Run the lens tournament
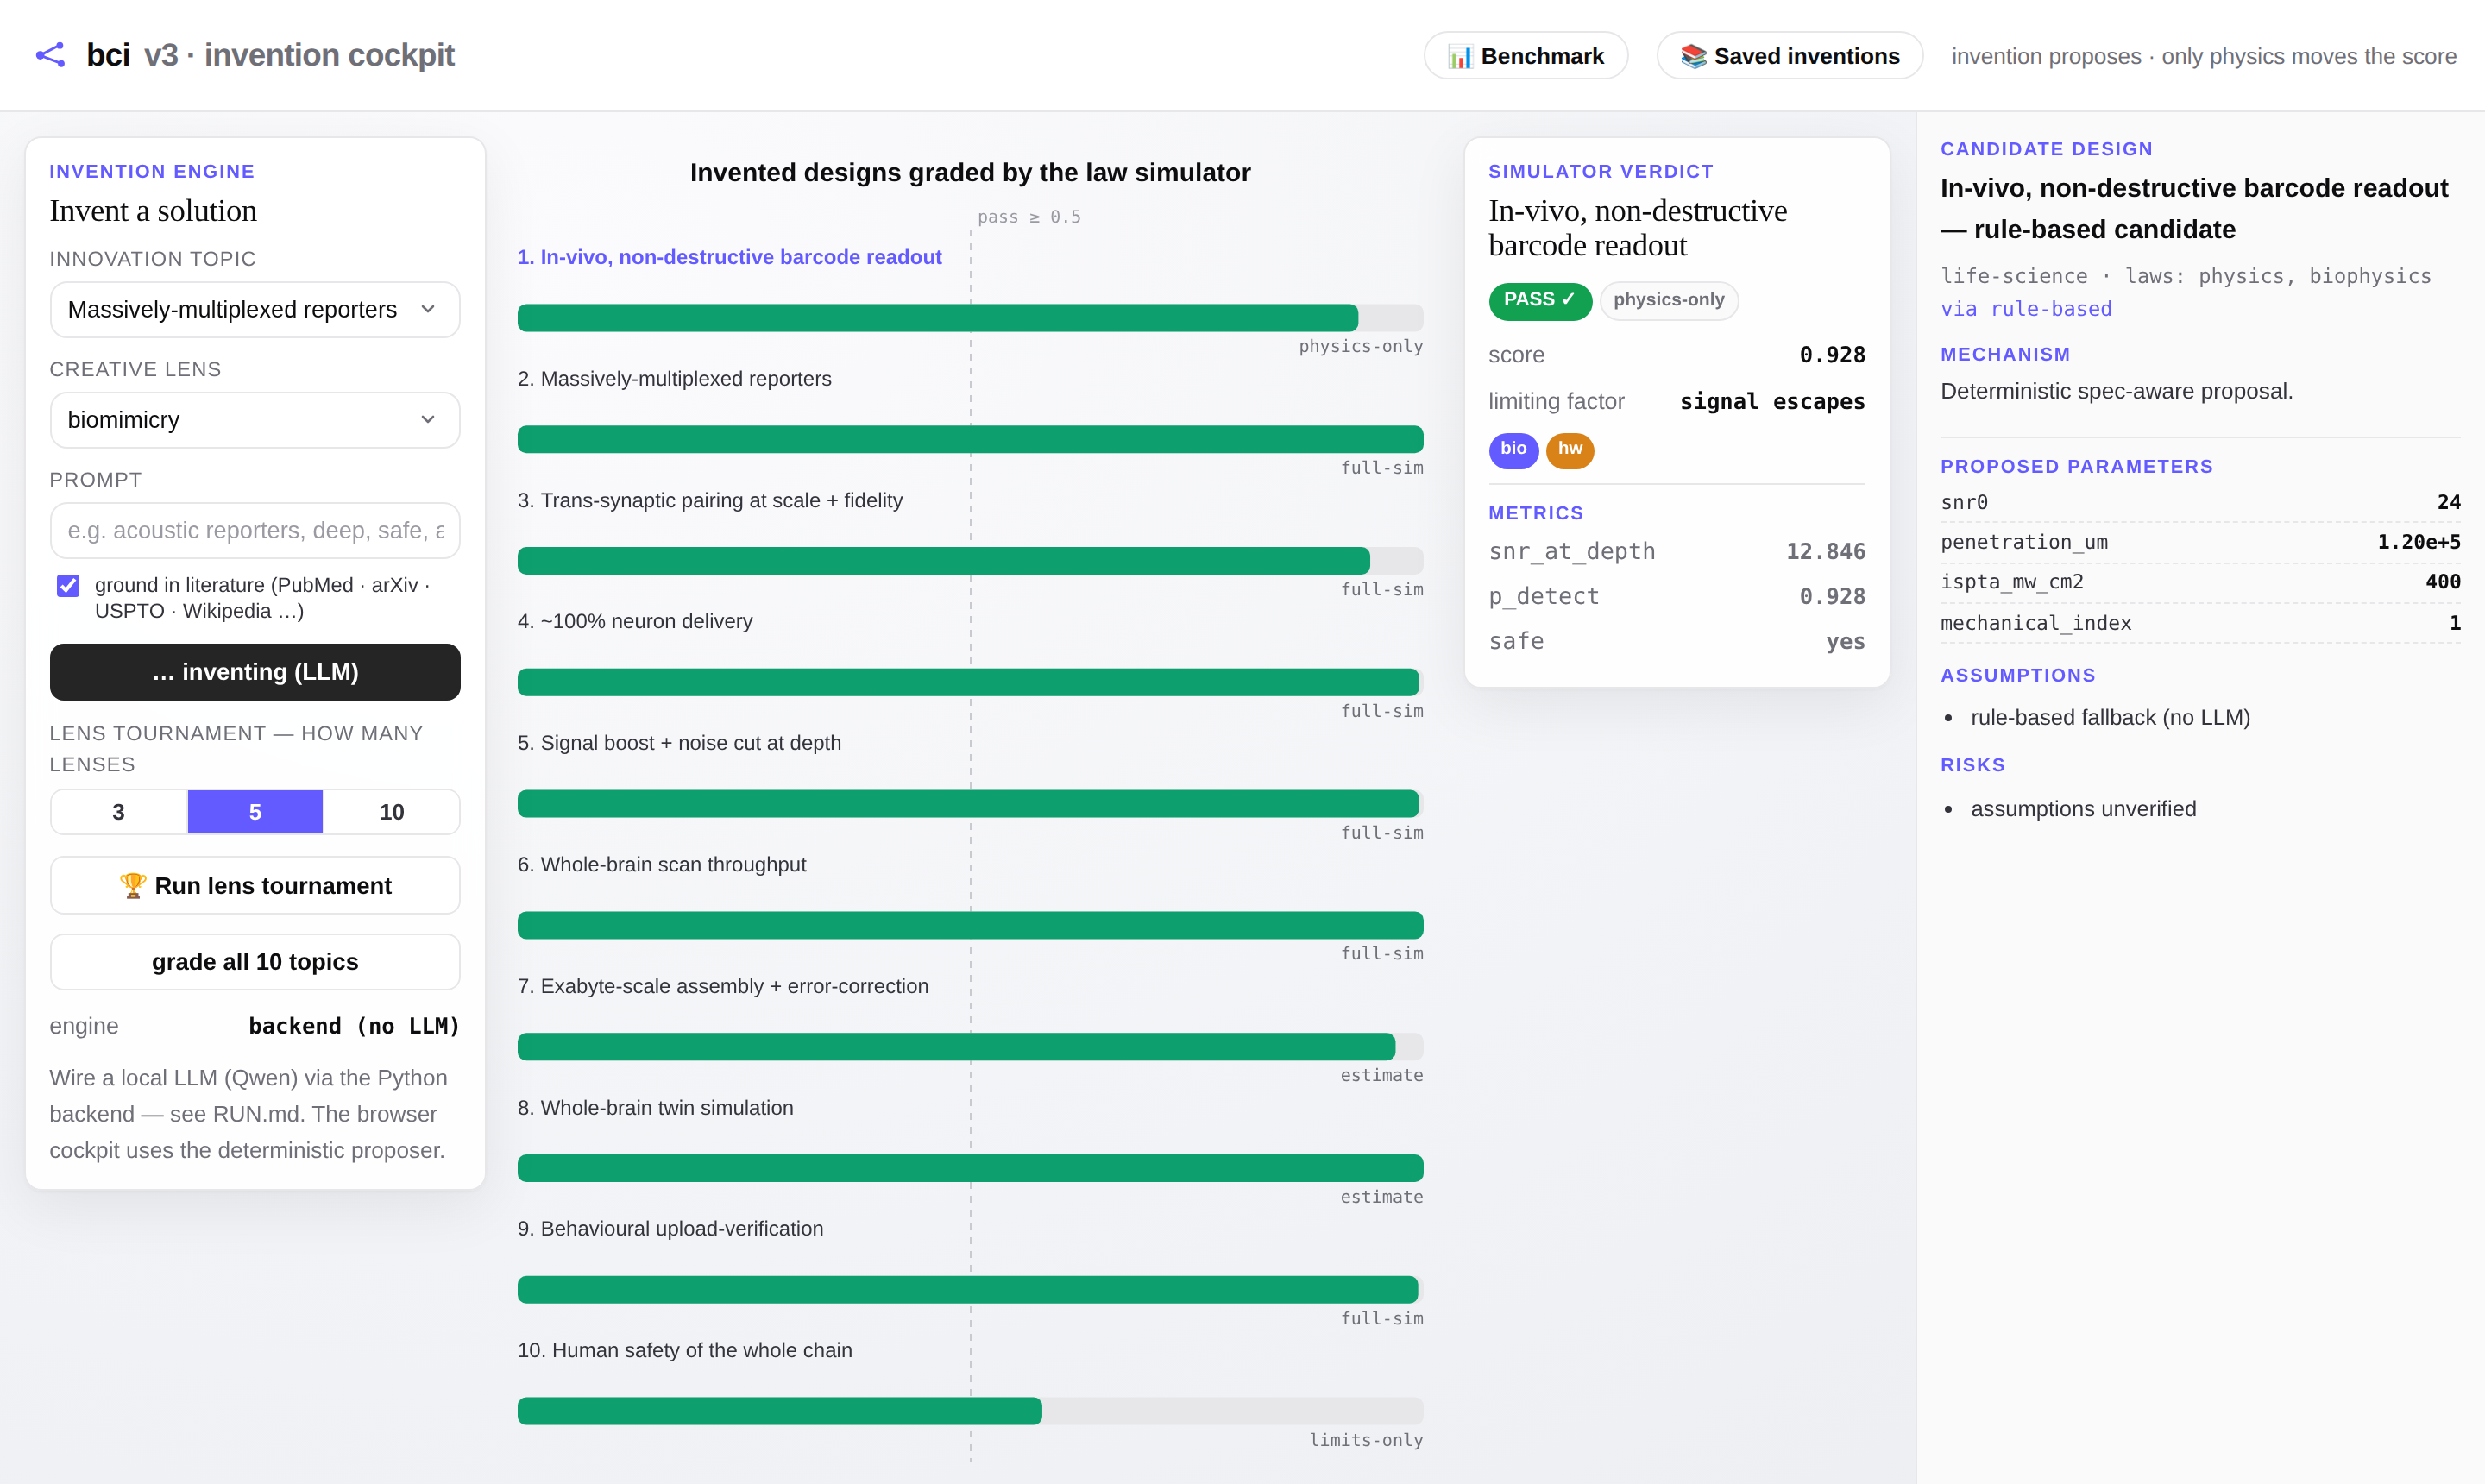This screenshot has width=2485, height=1484. pos(255,886)
